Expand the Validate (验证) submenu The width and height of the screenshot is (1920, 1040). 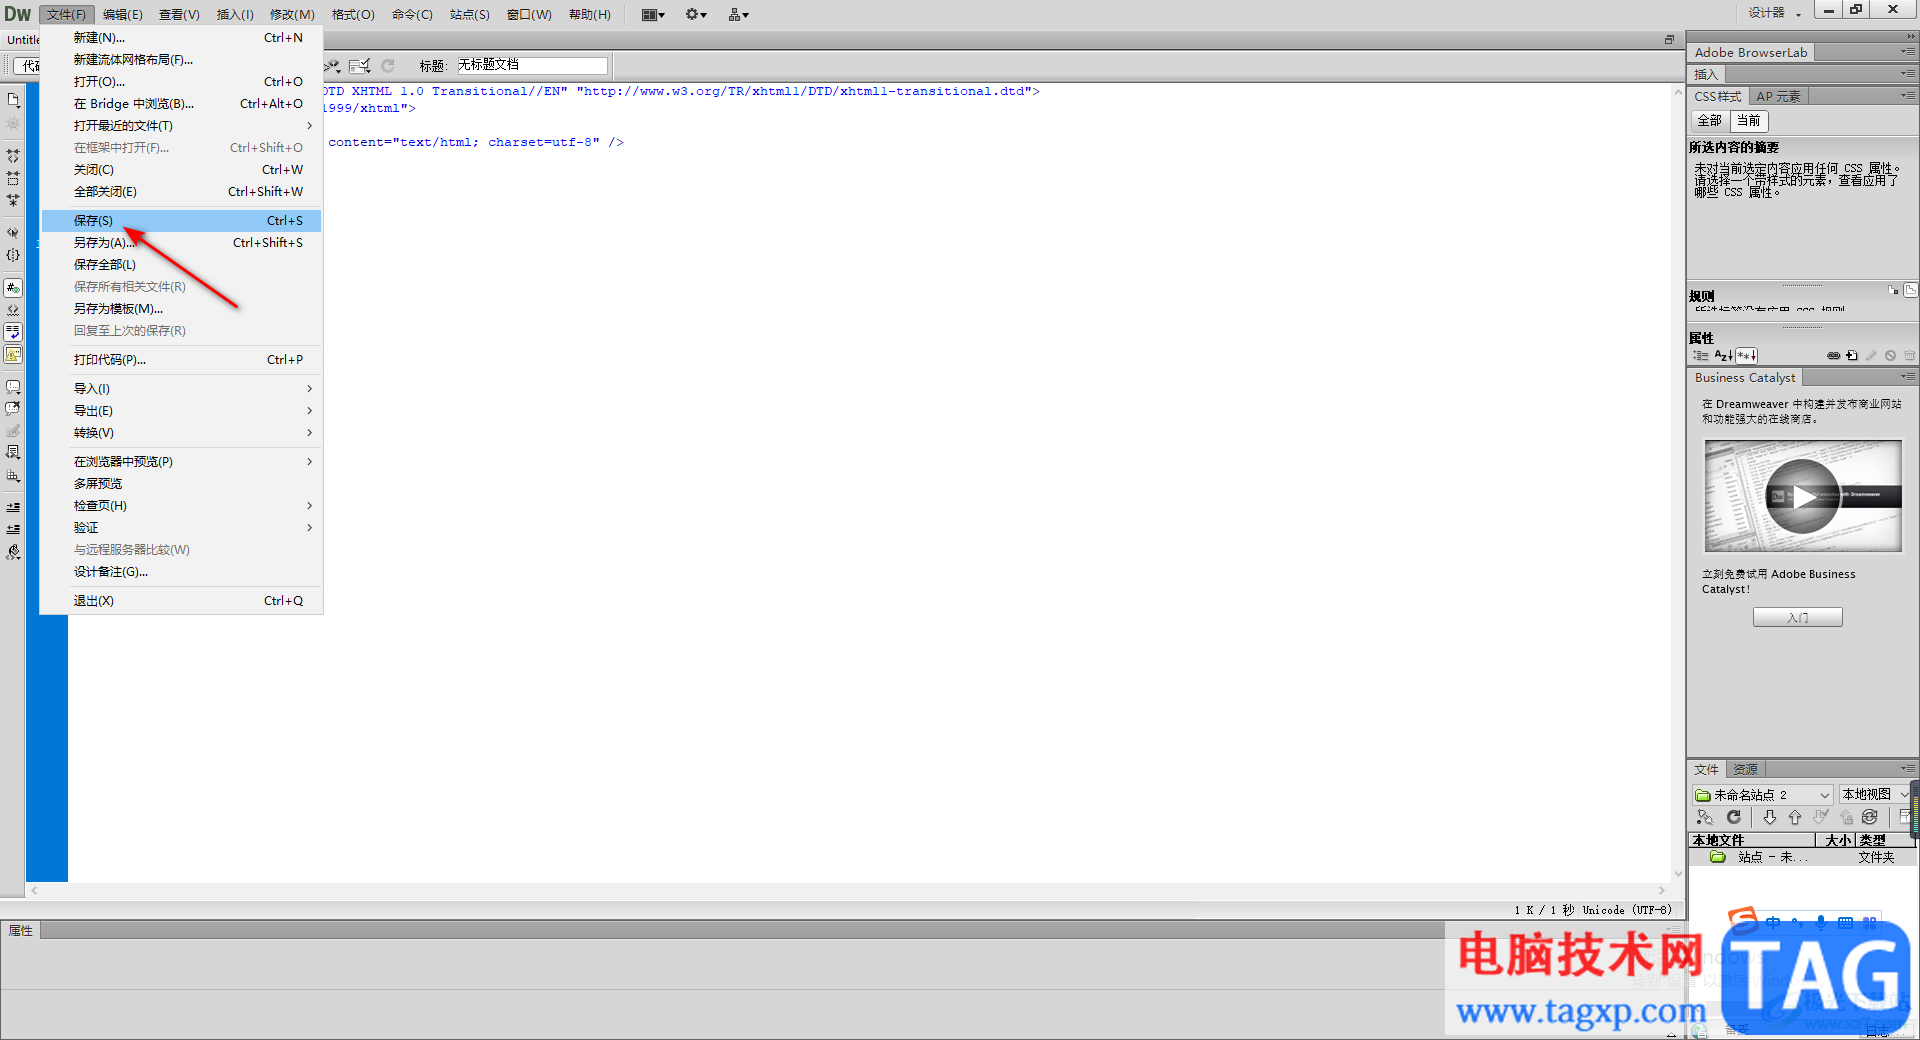[x=181, y=528]
